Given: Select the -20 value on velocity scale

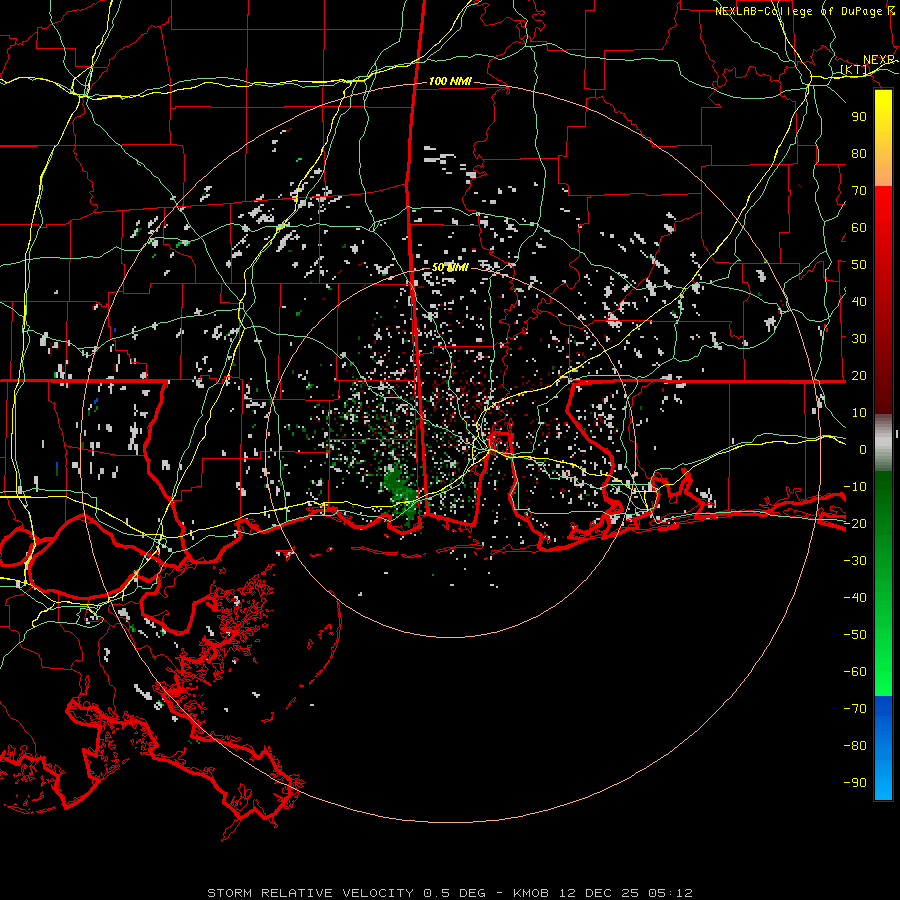Looking at the screenshot, I should pyautogui.click(x=855, y=523).
